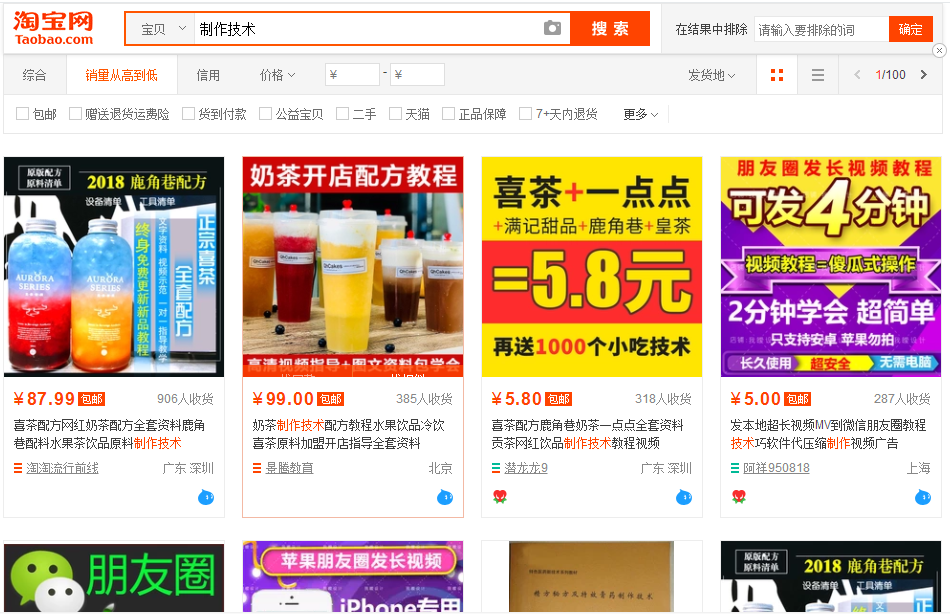
Task: Open the 2018 鹿角巷配方 product image above ¥87.99
Action: 114,267
